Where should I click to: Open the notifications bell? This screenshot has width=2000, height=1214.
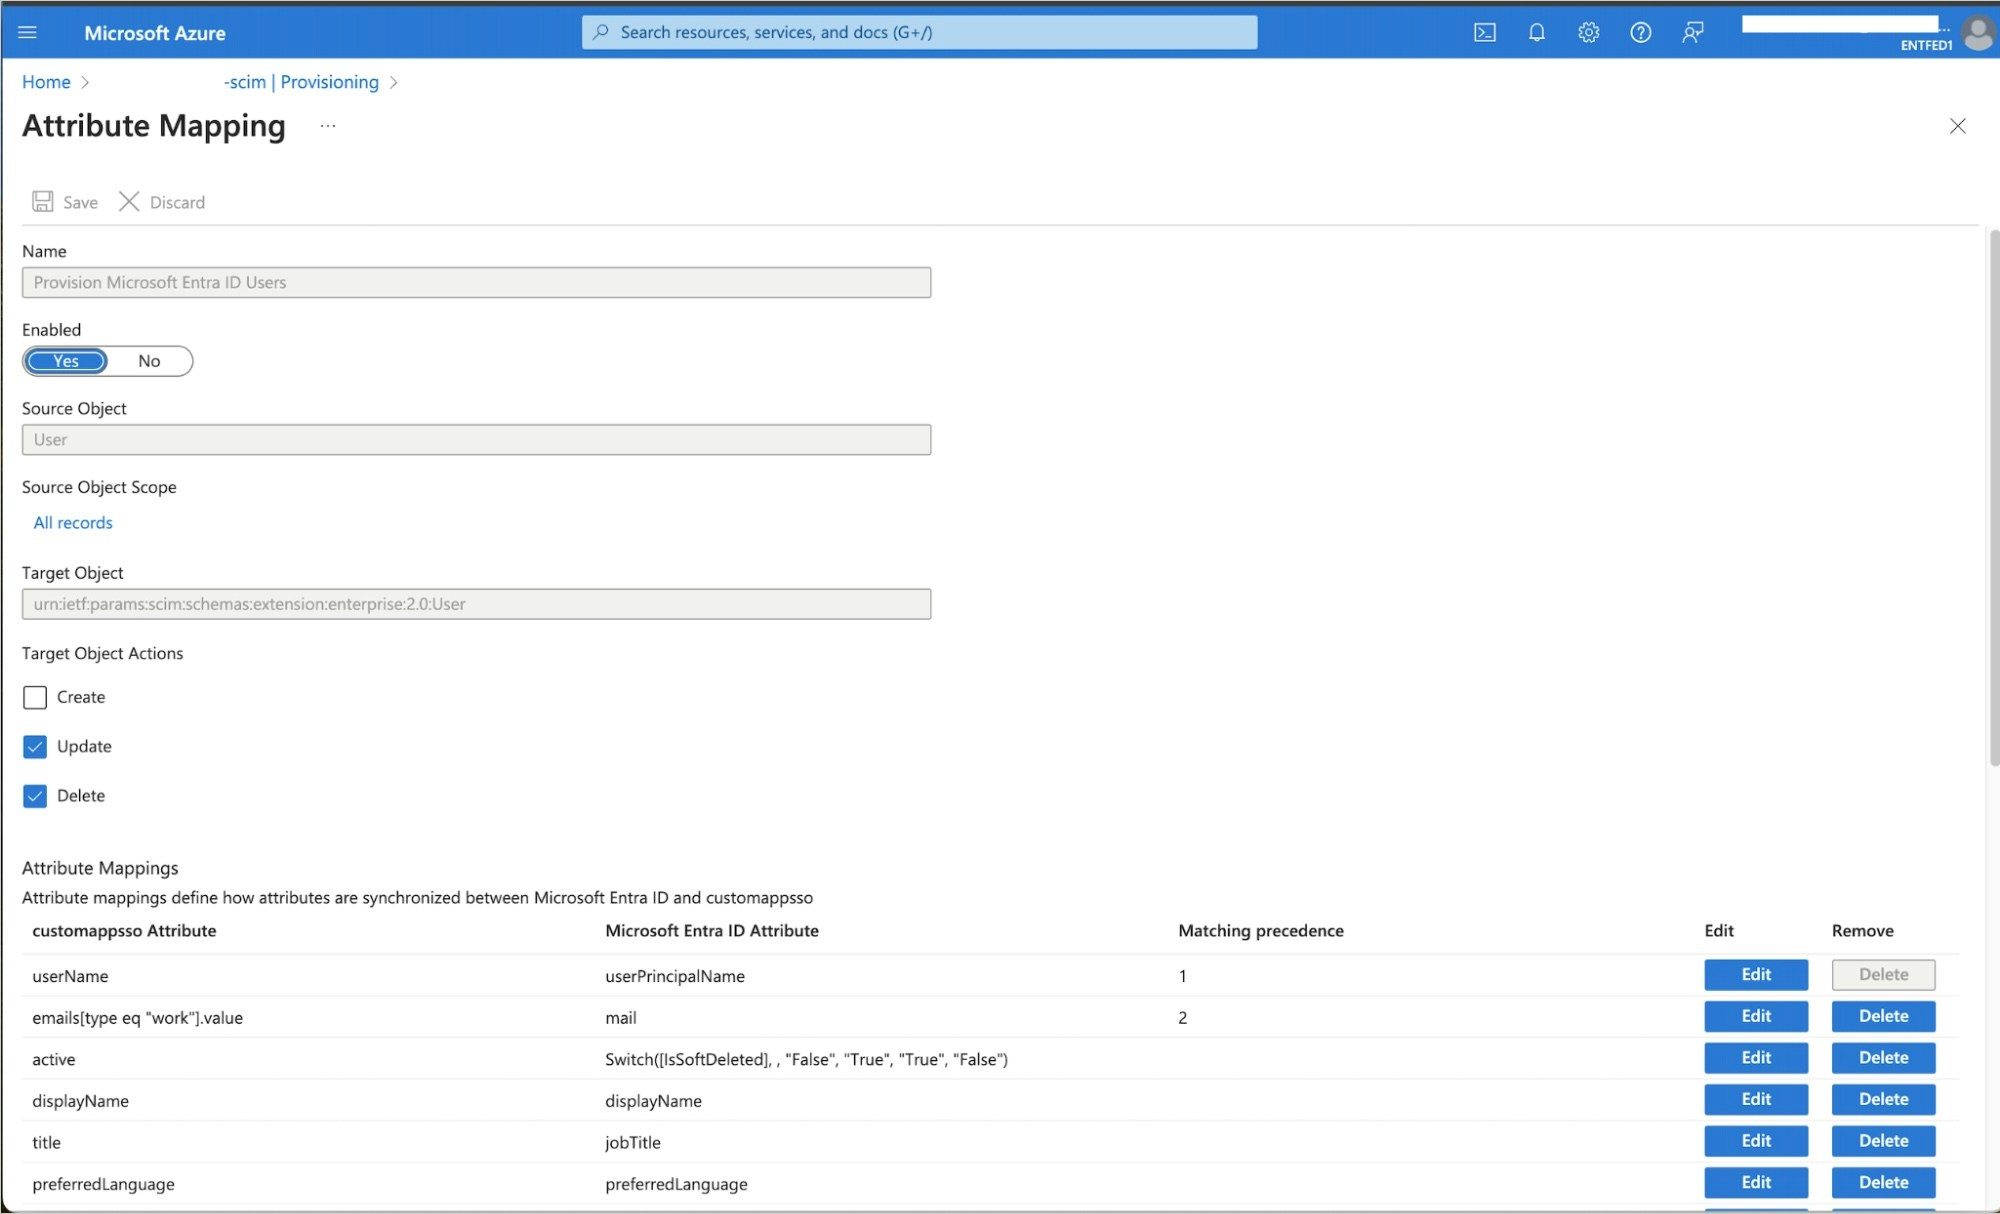point(1537,31)
